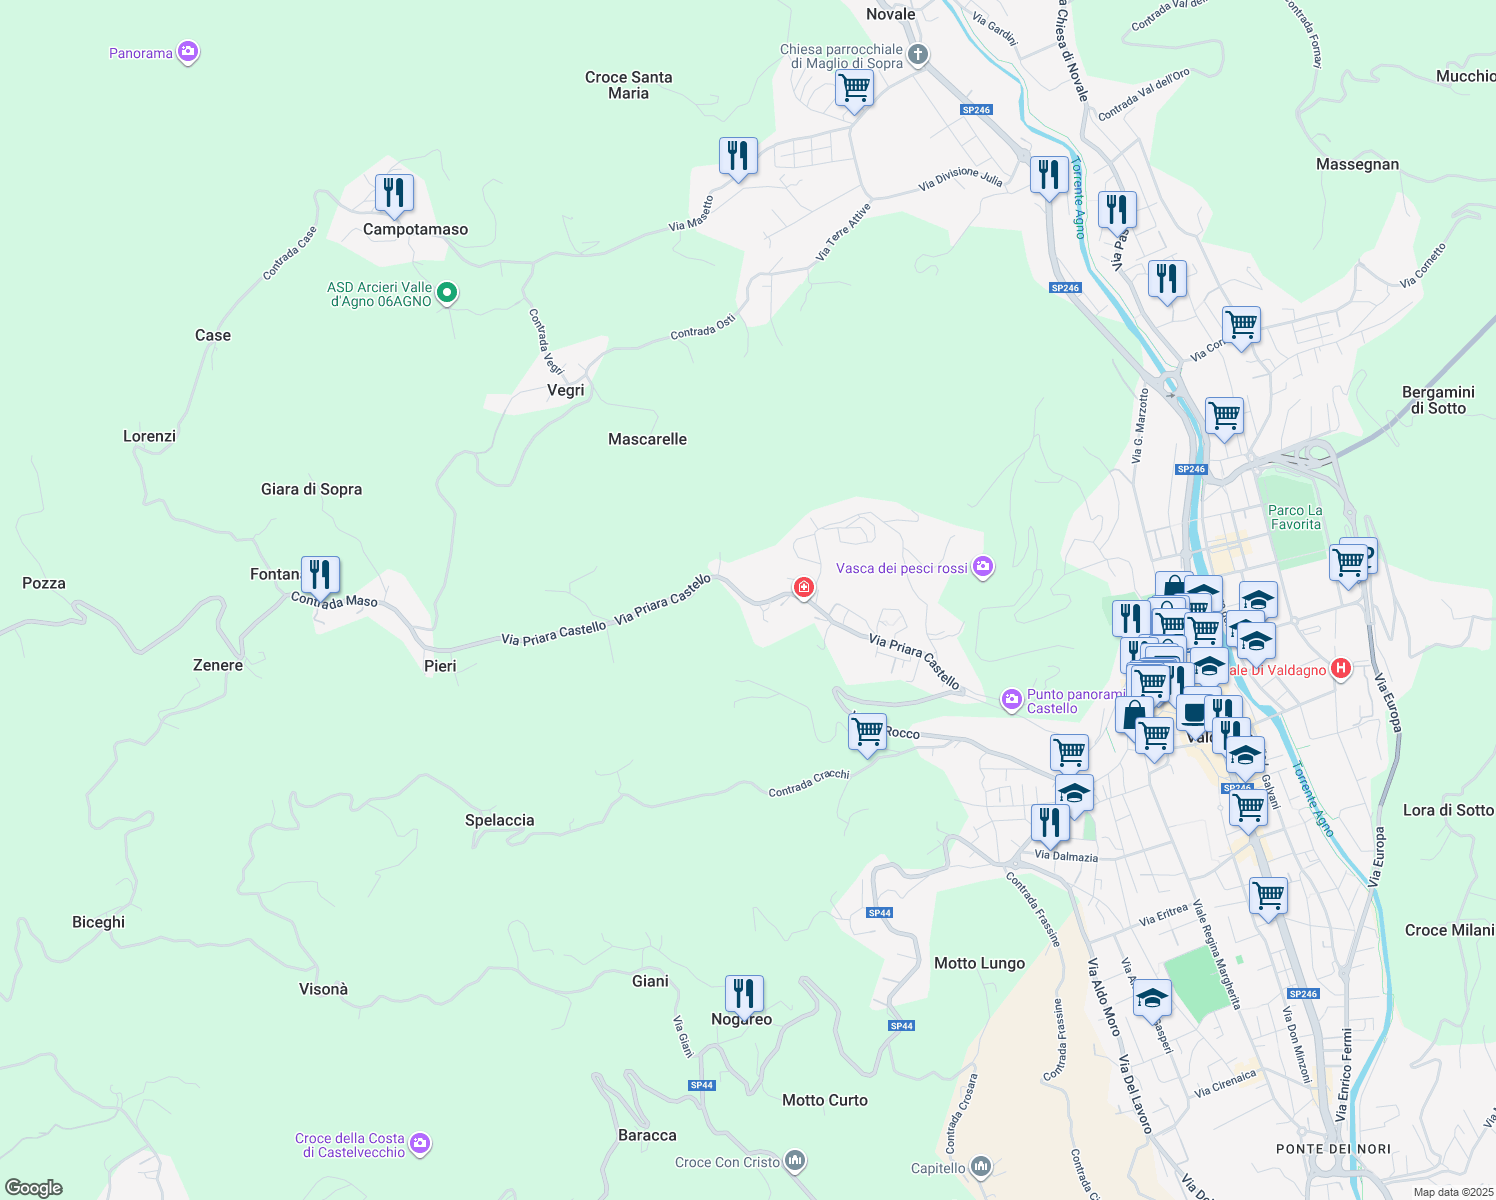The image size is (1496, 1200).
Task: Click the red medical marker on Via Priara Castello
Action: [x=803, y=587]
